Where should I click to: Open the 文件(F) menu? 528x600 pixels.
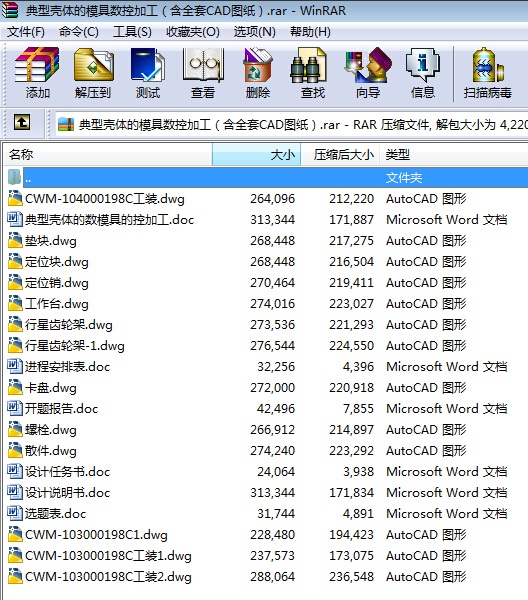pyautogui.click(x=26, y=32)
